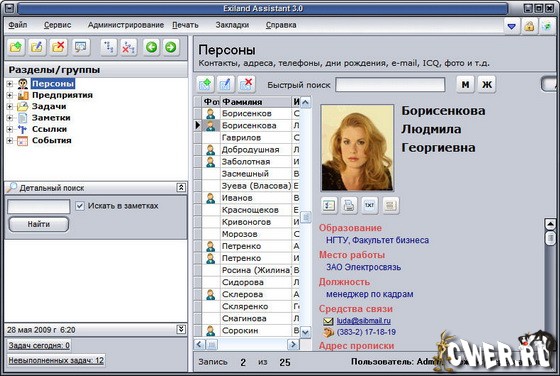Click the Задач сегодня: 0 link
The width and height of the screenshot is (560, 376).
click(x=39, y=345)
